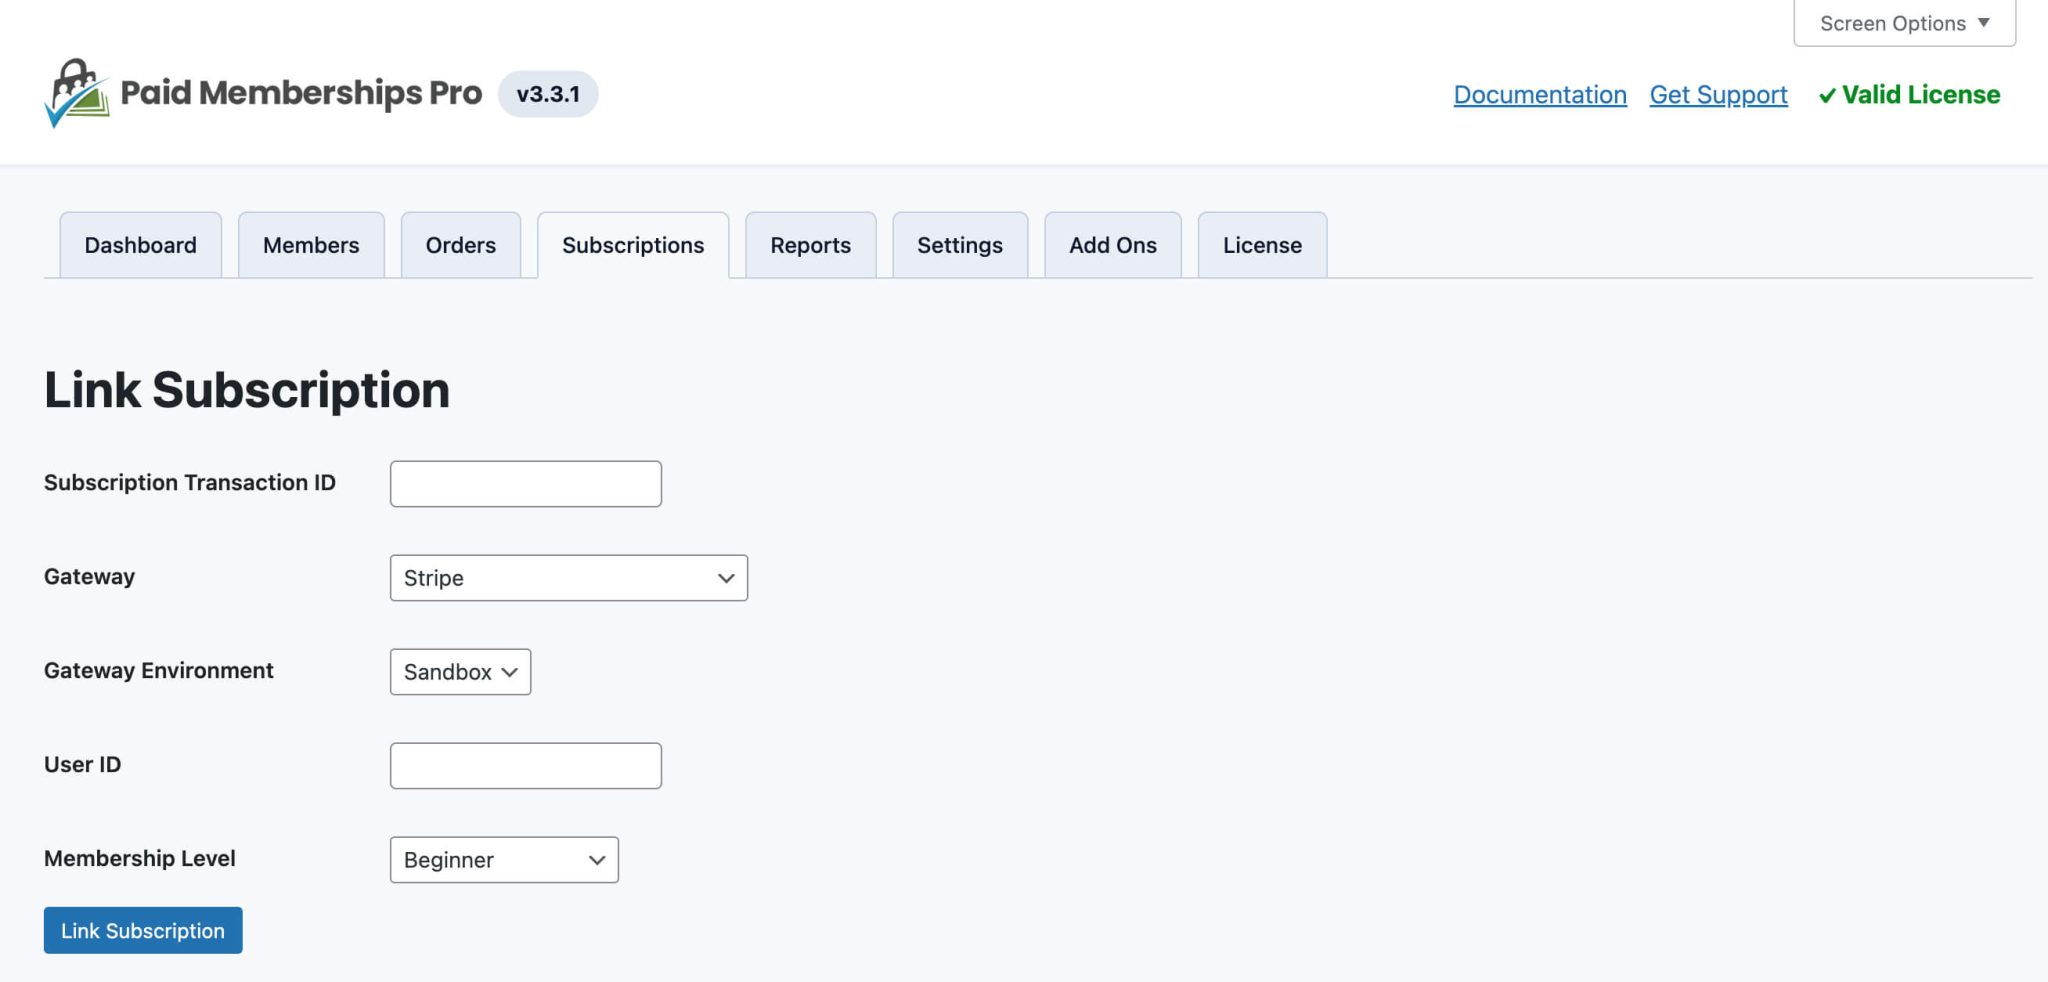Select the Subscriptions tab
Image resolution: width=2048 pixels, height=982 pixels.
(633, 245)
